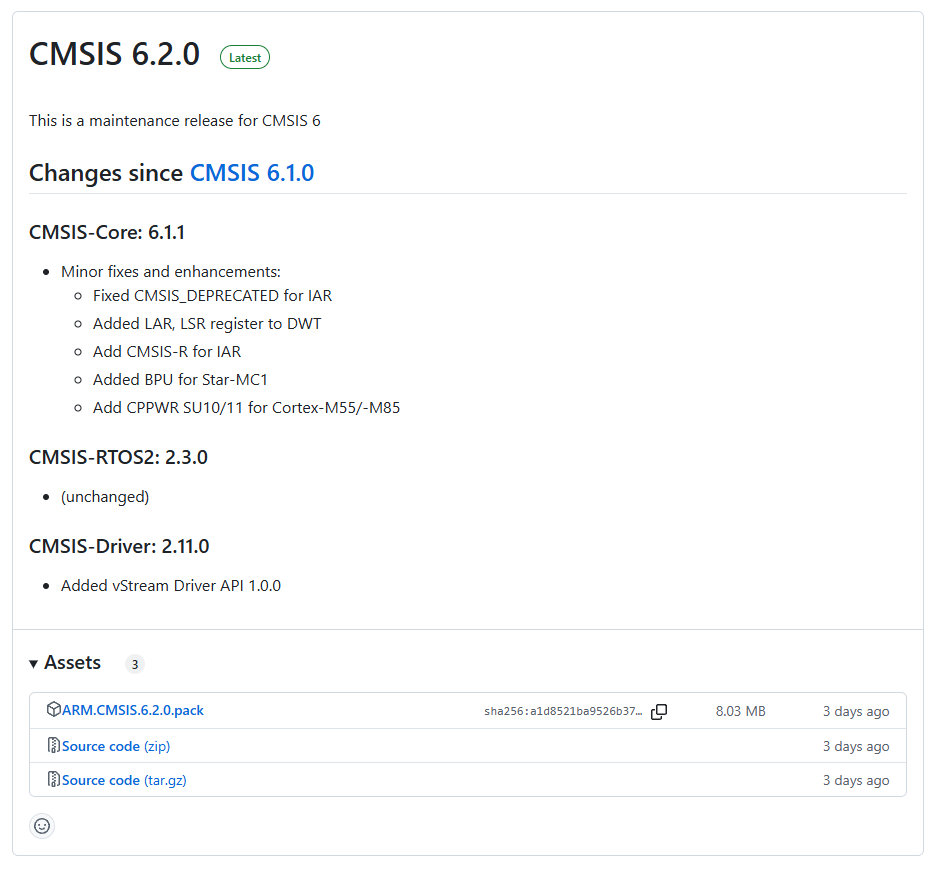Click the package icon beside ARM.CMSIS.6.2.0.pack

point(54,710)
